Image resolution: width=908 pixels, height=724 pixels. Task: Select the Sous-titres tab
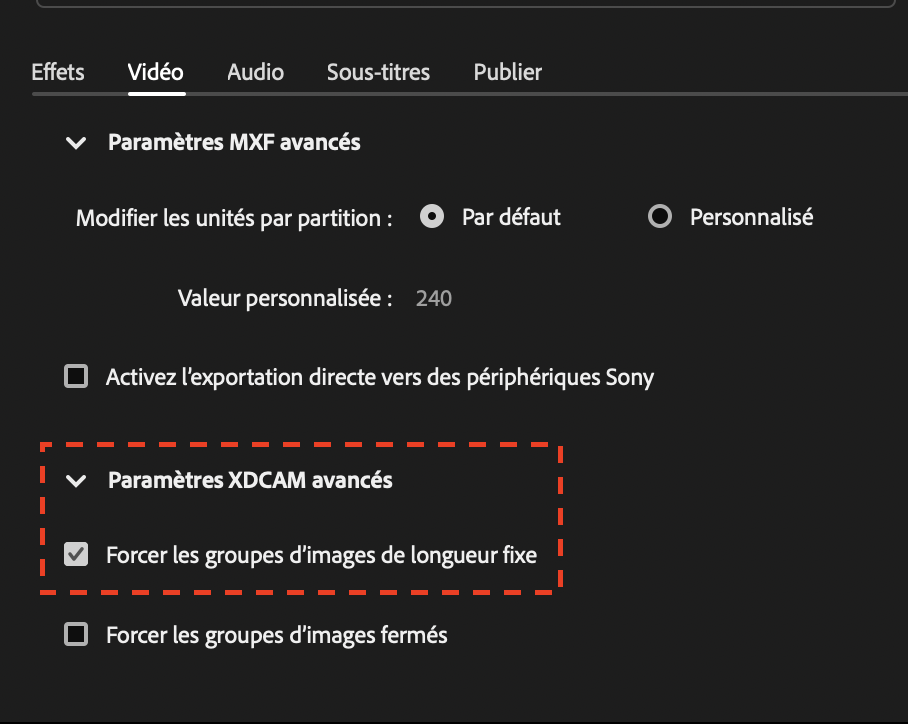pyautogui.click(x=377, y=71)
